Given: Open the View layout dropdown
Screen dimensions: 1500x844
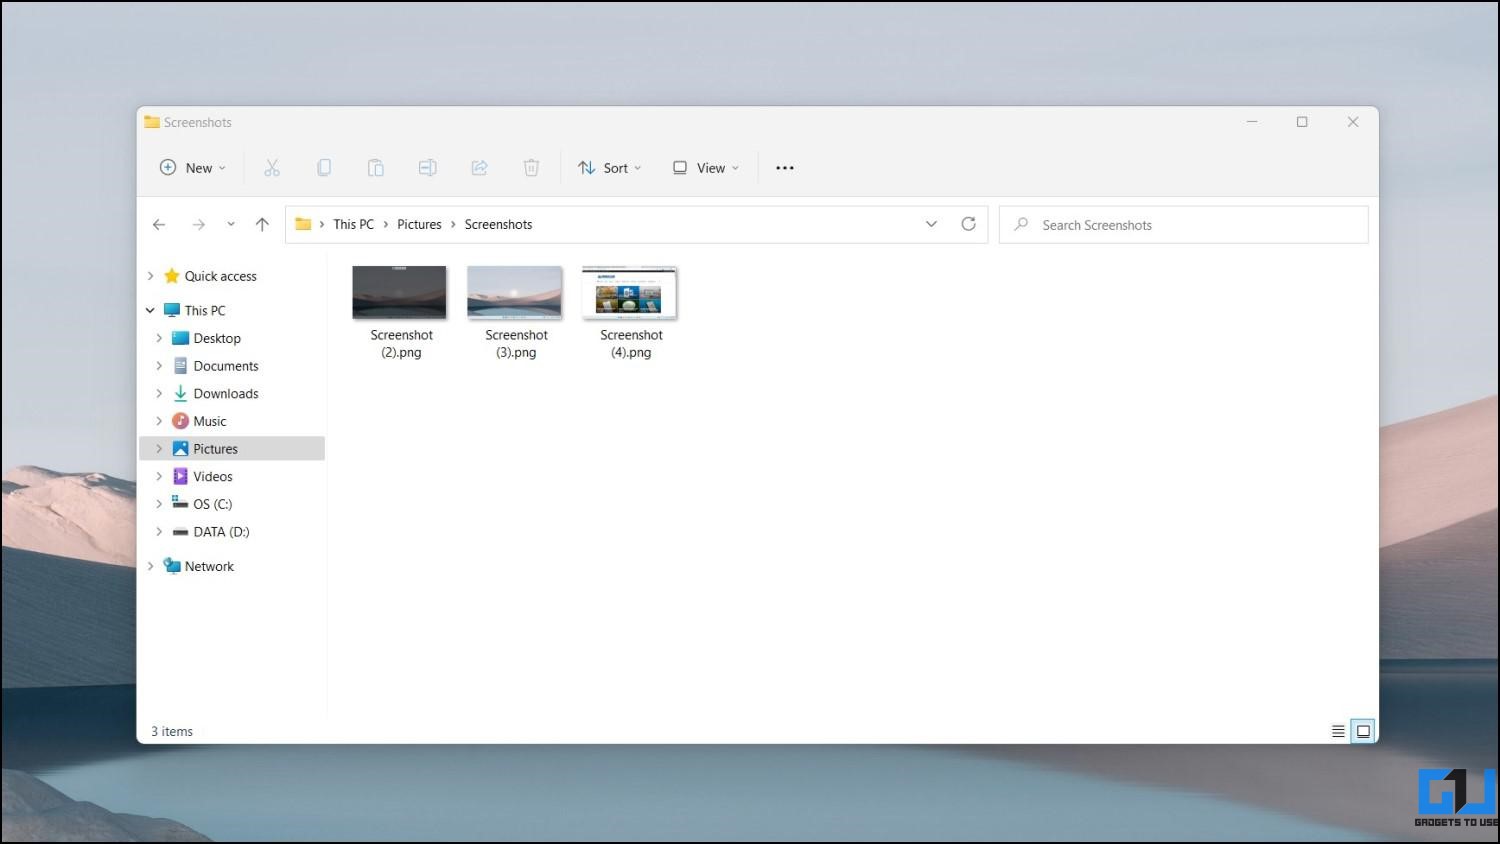Looking at the screenshot, I should (x=705, y=168).
